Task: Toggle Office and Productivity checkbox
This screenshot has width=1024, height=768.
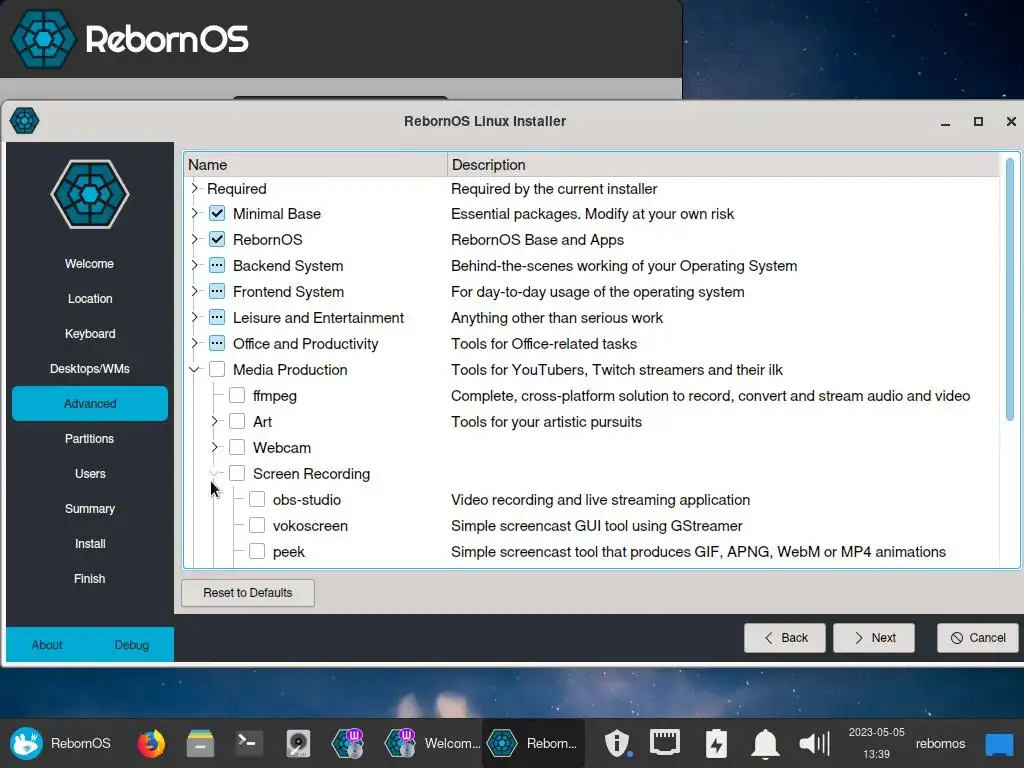Action: pyautogui.click(x=217, y=344)
